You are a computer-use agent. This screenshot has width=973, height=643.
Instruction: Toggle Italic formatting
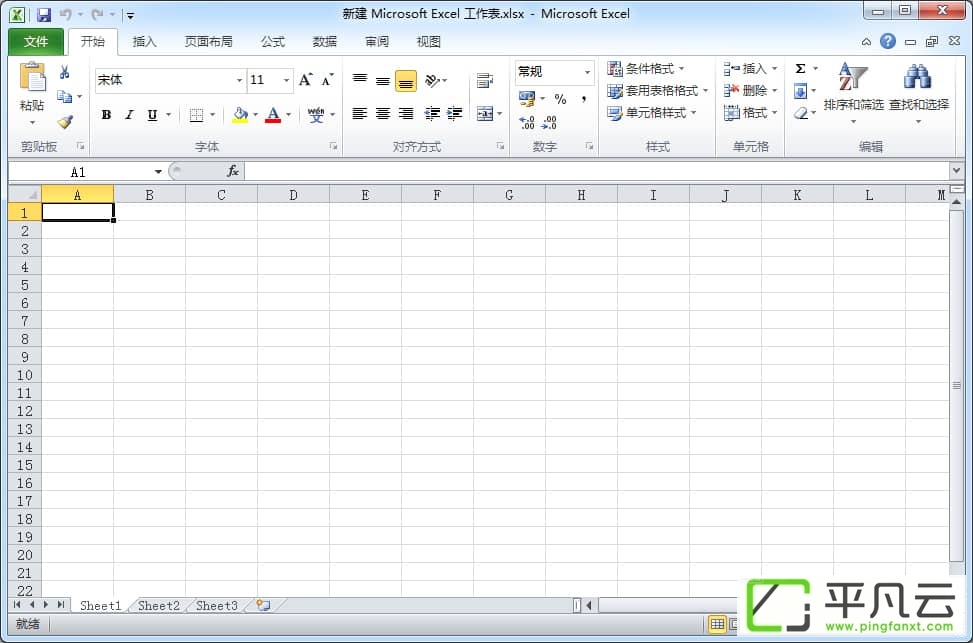129,115
